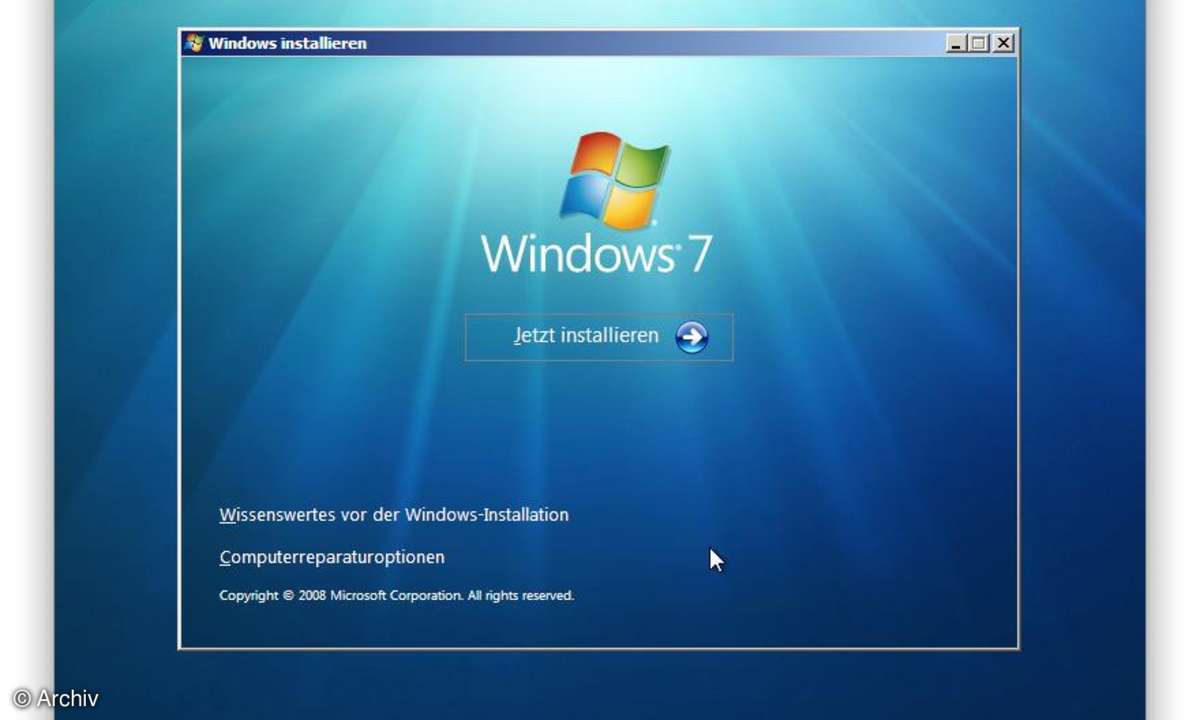Click the Windows flag icon in title bar
Screen dimensions: 1200x720
click(x=194, y=43)
